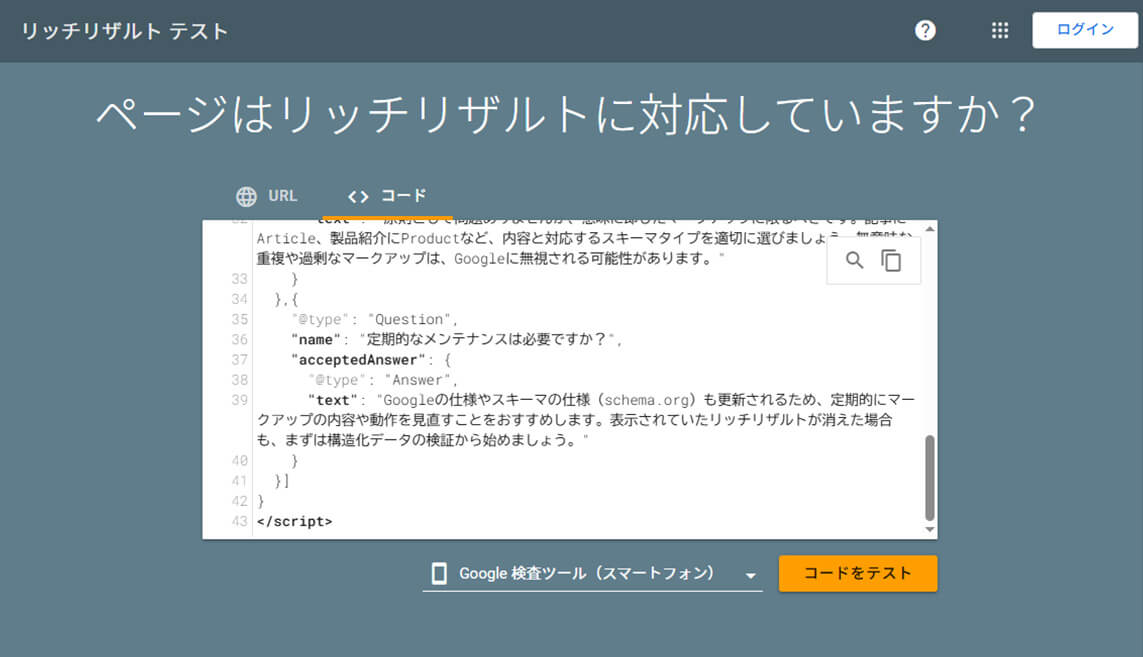This screenshot has width=1143, height=657.
Task: Open the Google 検査ツール device dropdown
Action: pyautogui.click(x=593, y=574)
